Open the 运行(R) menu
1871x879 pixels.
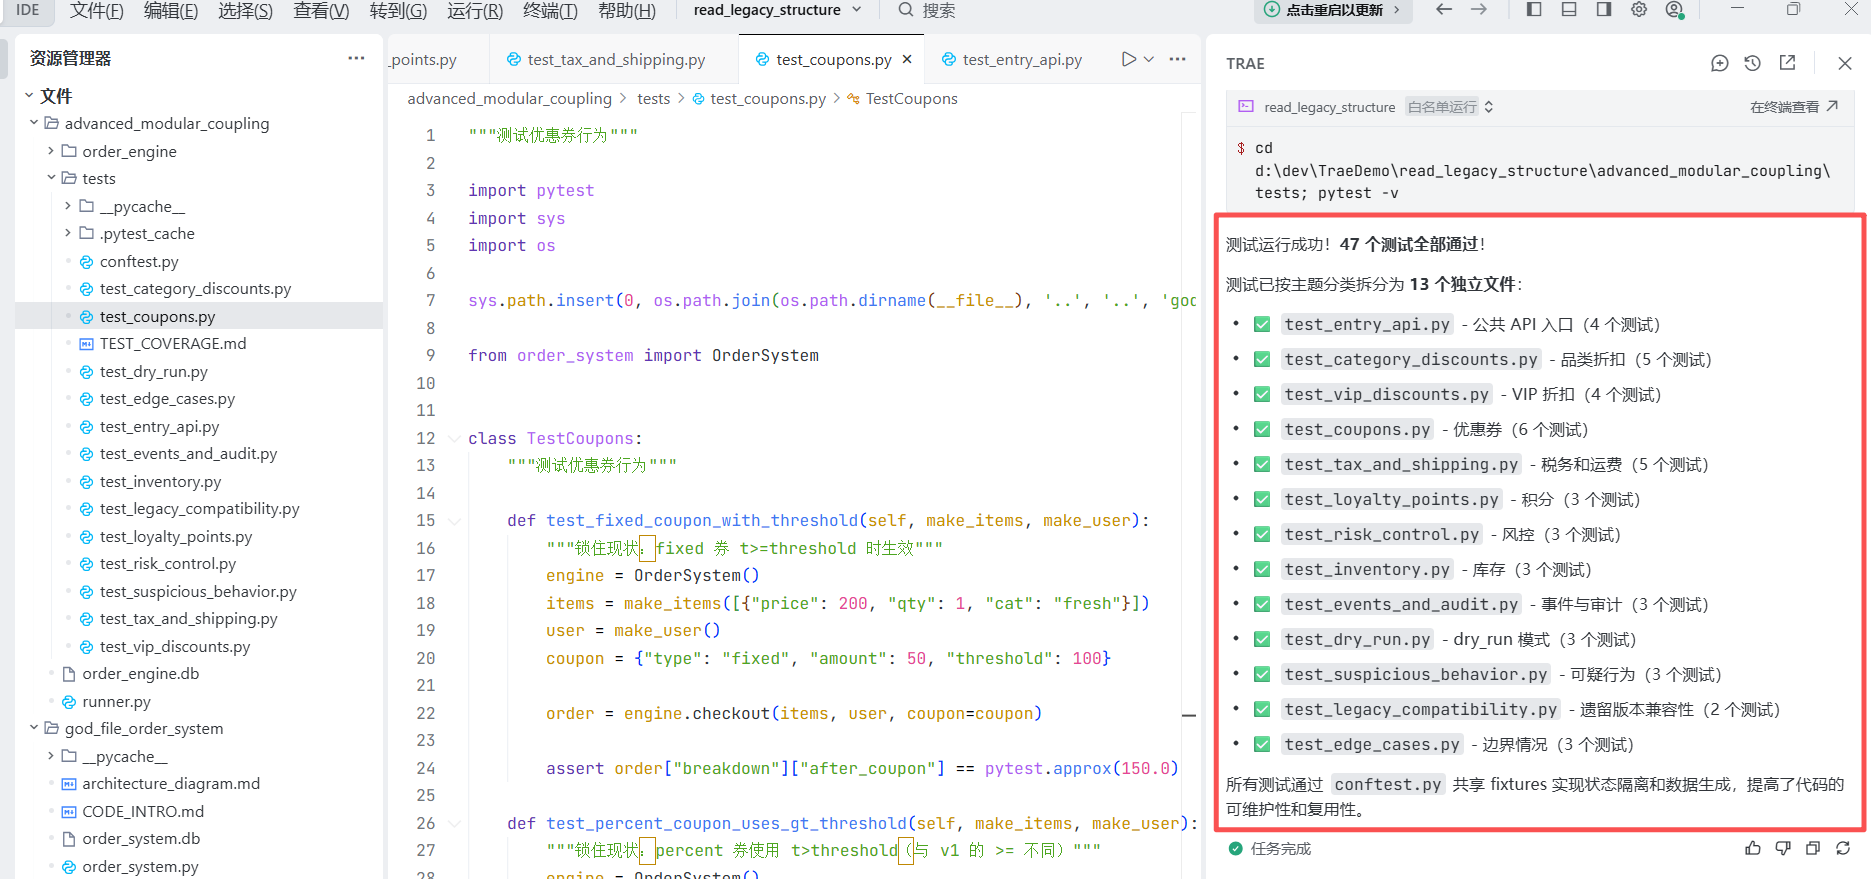tap(475, 10)
